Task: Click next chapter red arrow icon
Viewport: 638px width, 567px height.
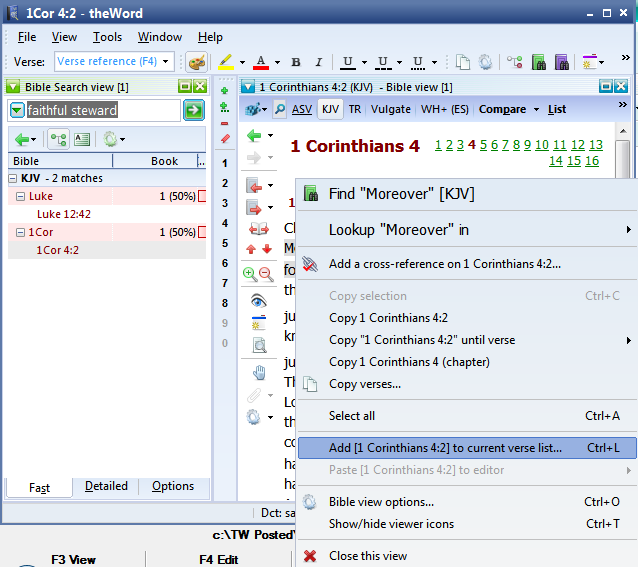Action: 255,208
